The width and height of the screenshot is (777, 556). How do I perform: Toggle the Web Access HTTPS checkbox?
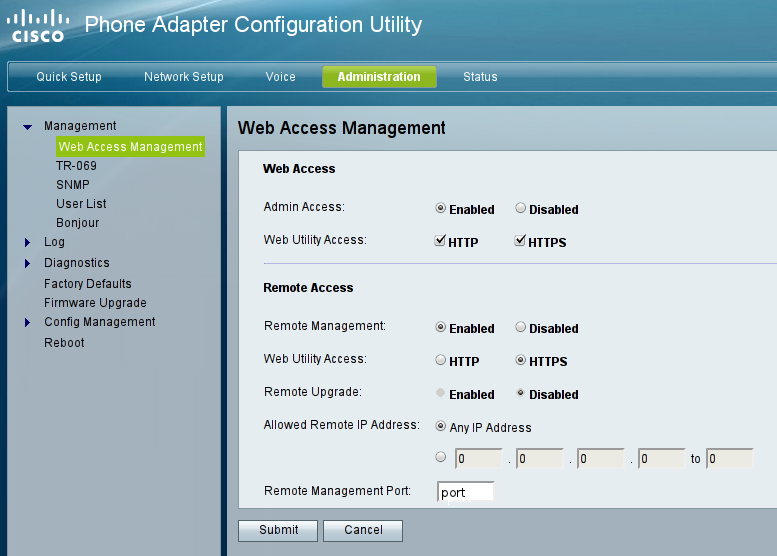[x=520, y=241]
